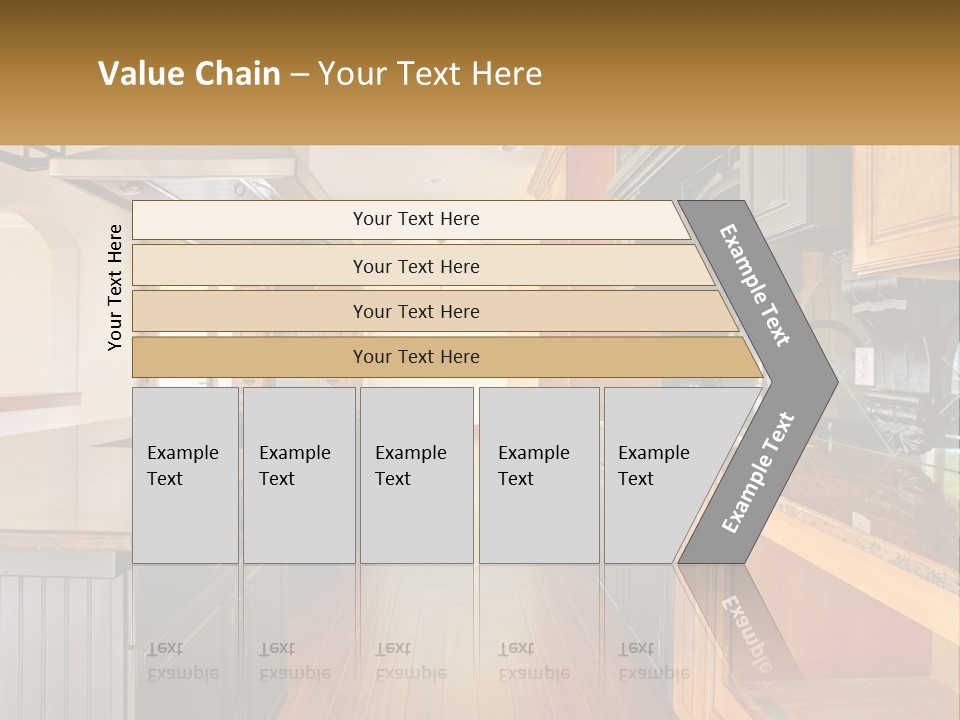Click the vertical Your Text Here label
This screenshot has height=720, width=960.
coord(115,287)
